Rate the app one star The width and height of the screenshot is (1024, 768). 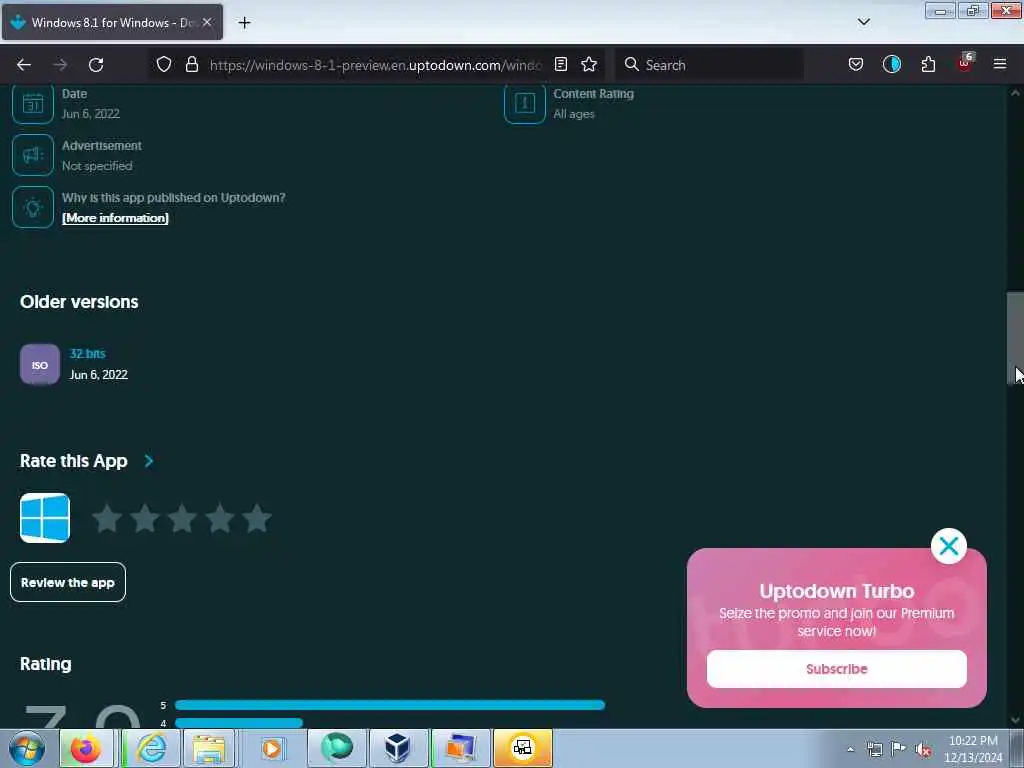(107, 519)
